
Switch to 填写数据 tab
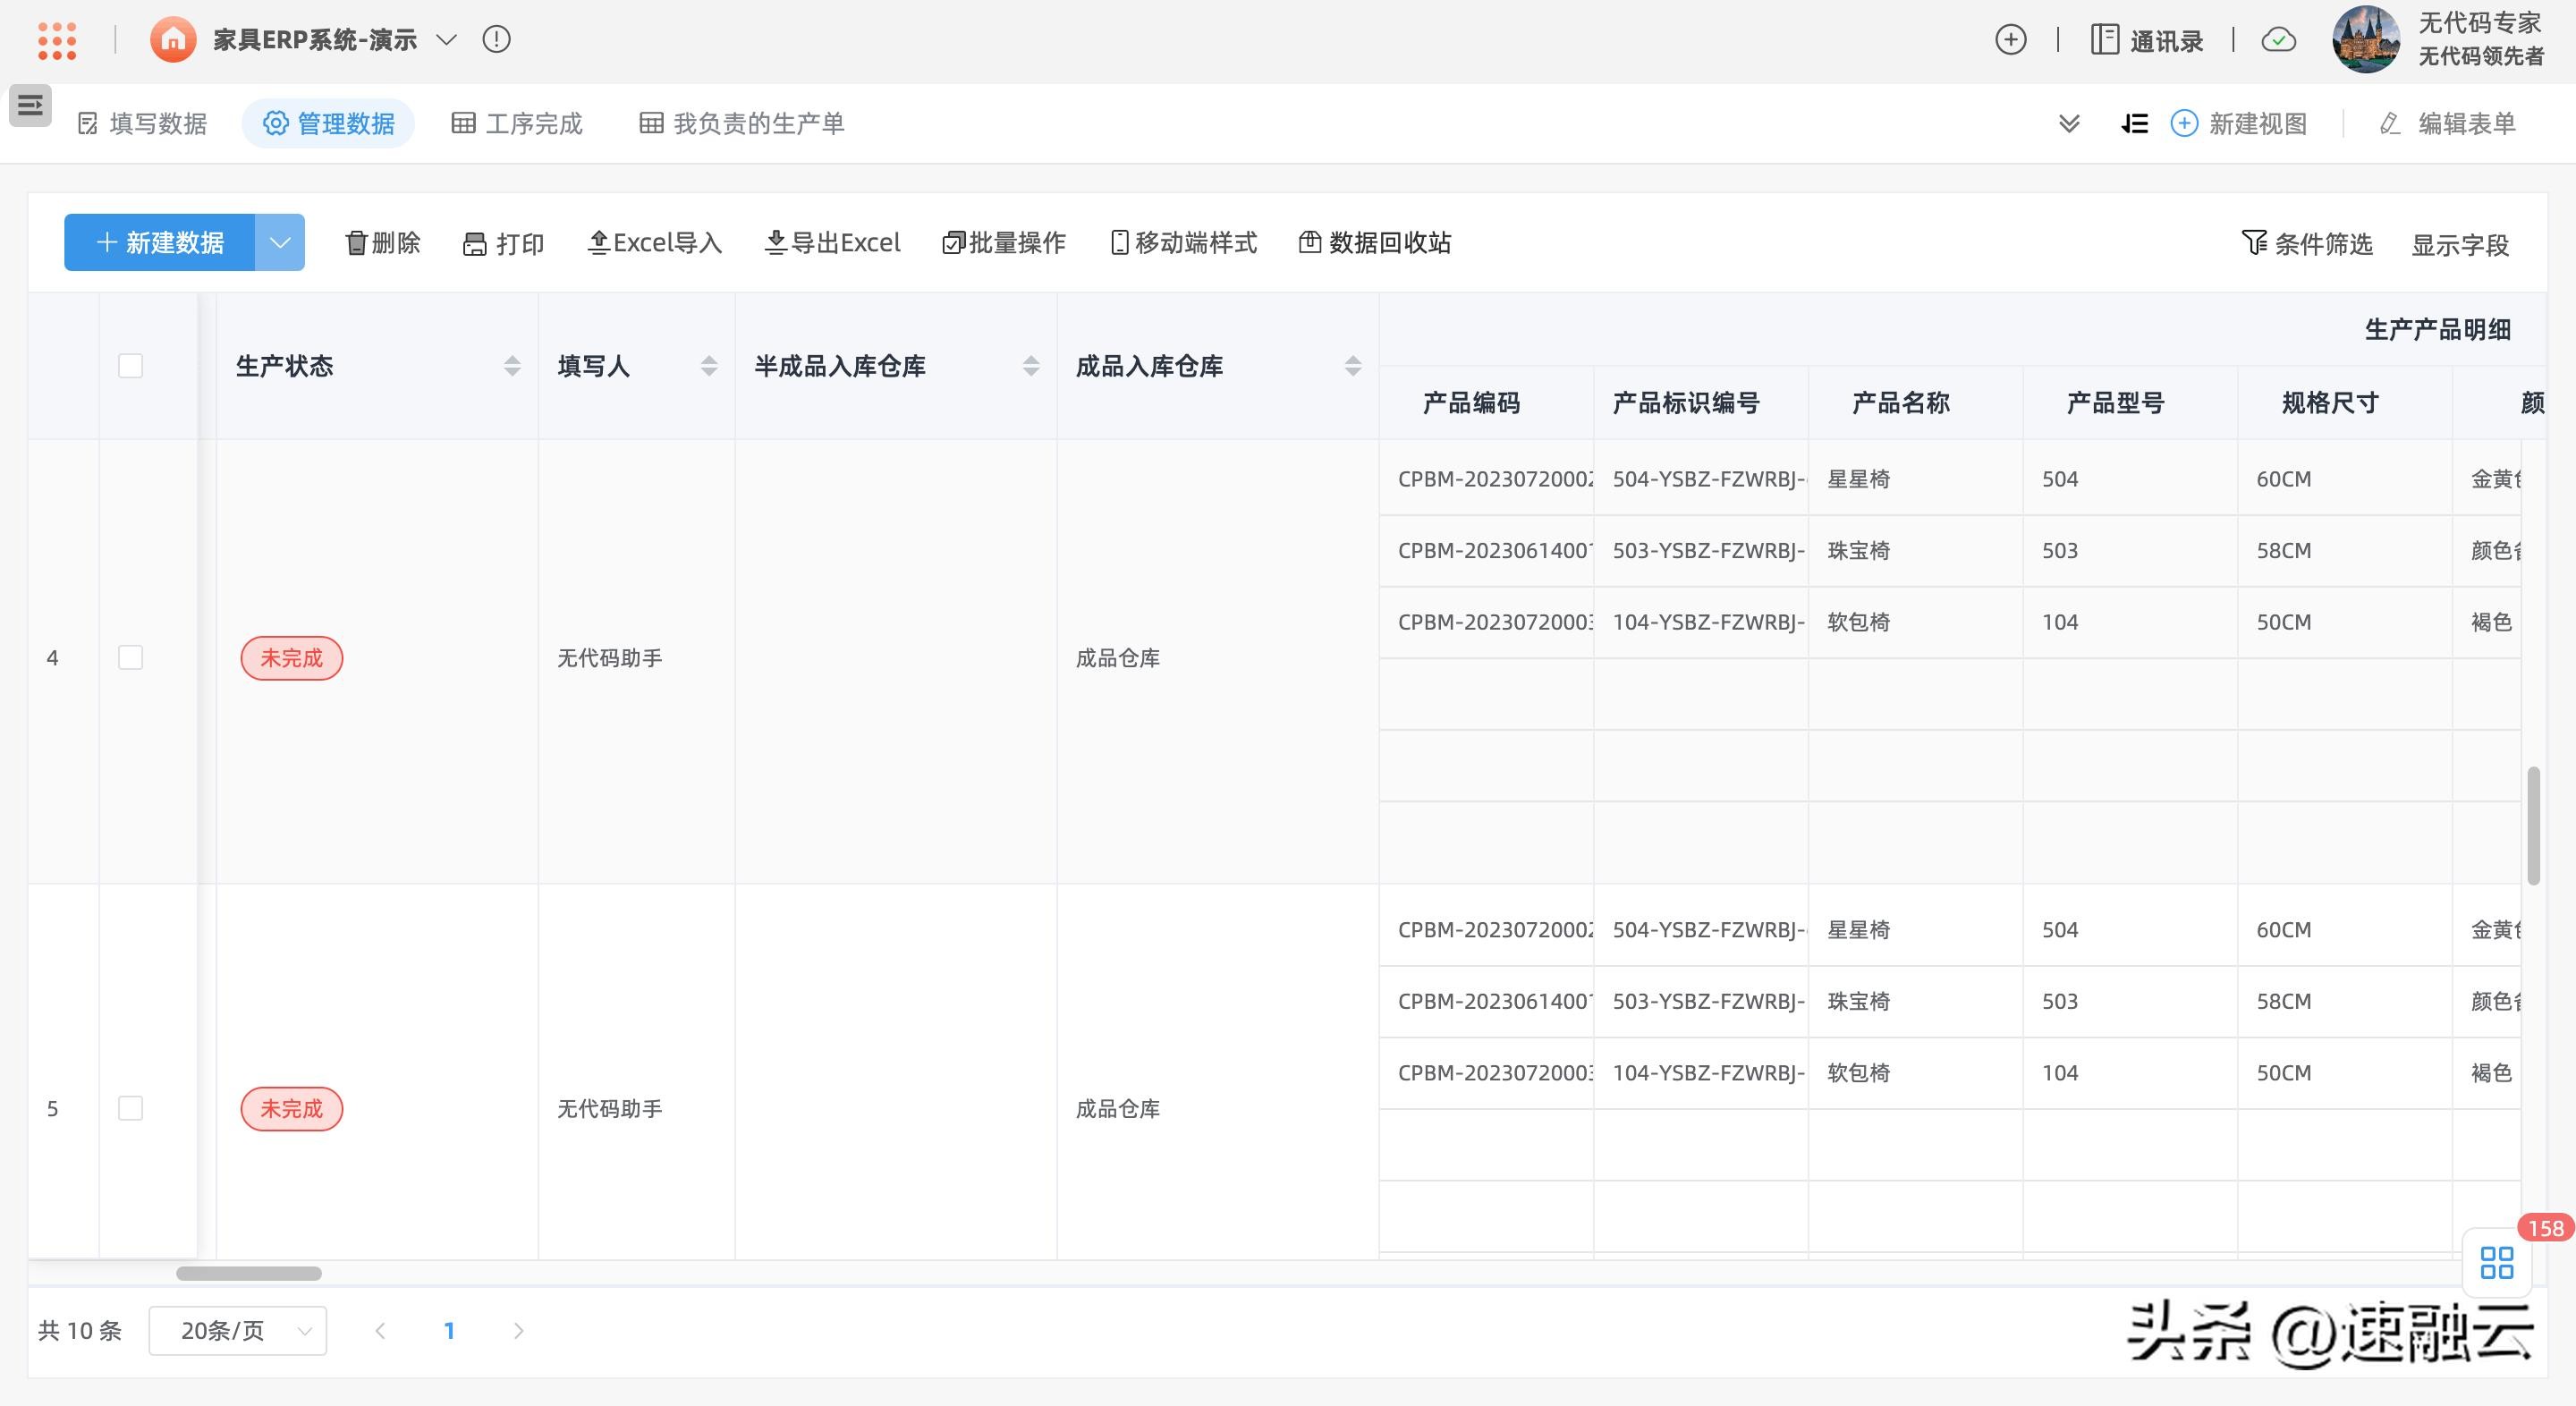142,124
